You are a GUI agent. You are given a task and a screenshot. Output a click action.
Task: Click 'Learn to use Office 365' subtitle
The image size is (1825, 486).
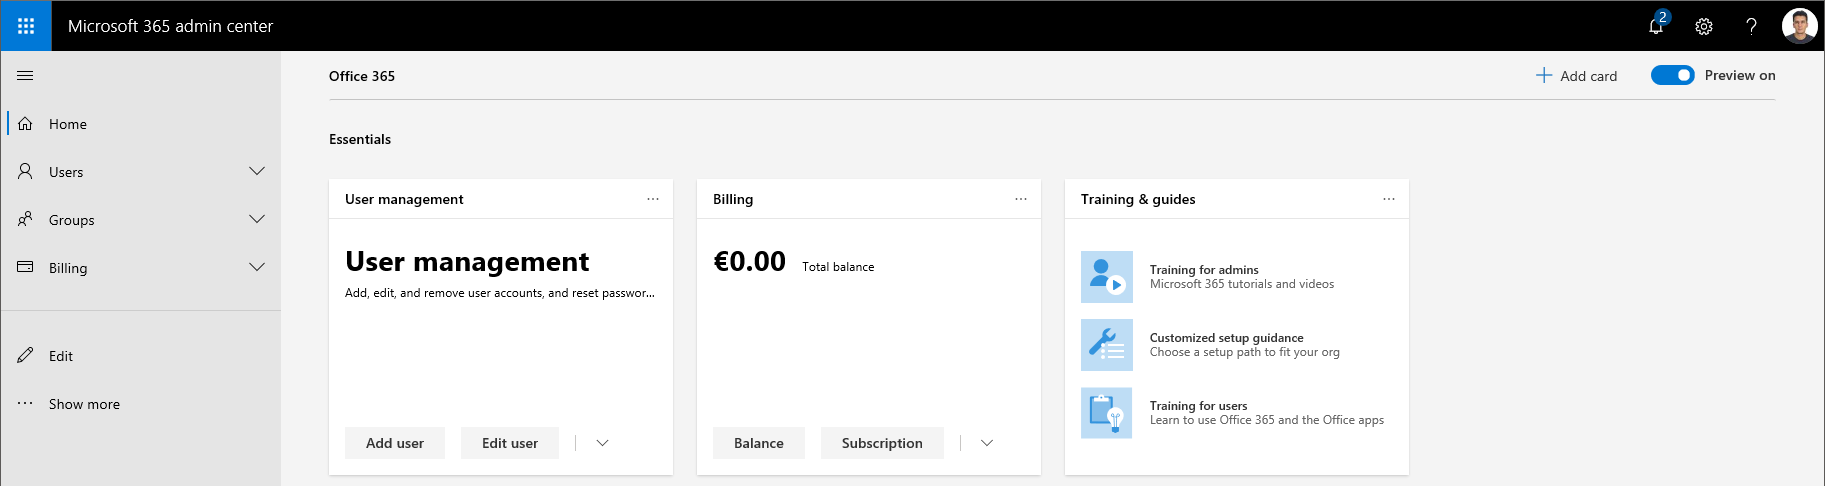coord(1267,420)
